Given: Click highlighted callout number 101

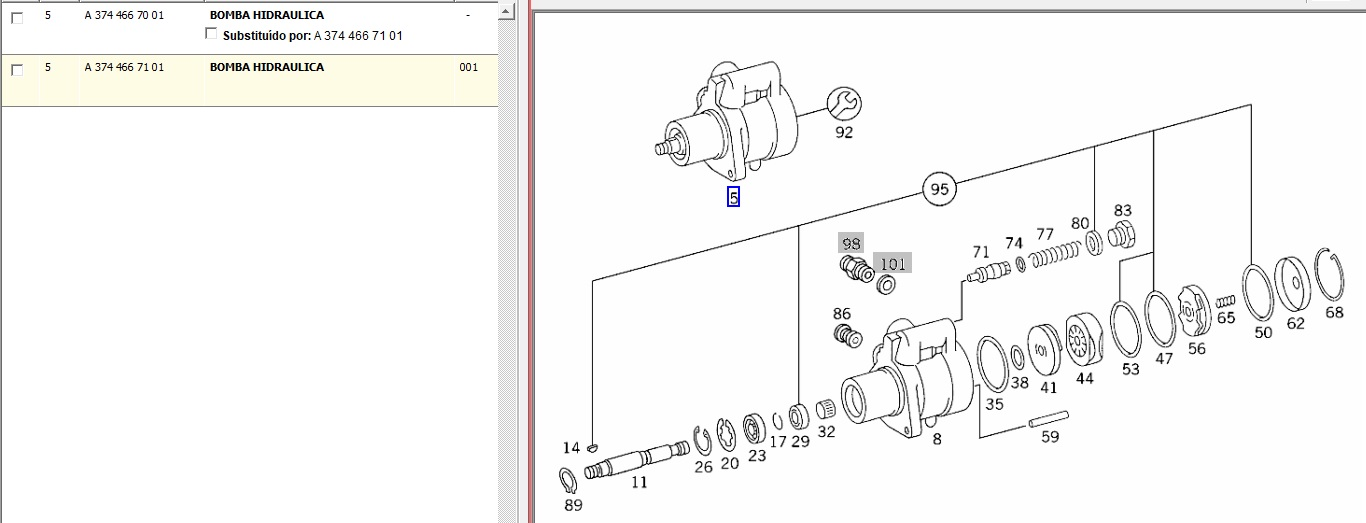Looking at the screenshot, I should click(892, 264).
